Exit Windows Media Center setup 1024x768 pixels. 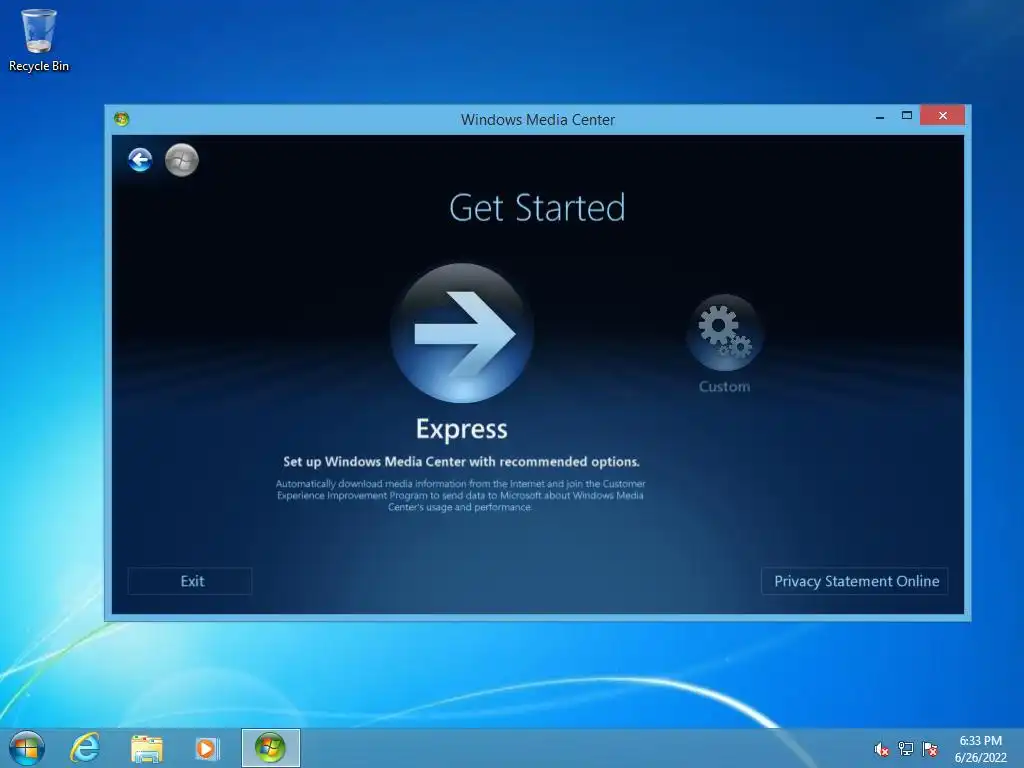point(190,581)
